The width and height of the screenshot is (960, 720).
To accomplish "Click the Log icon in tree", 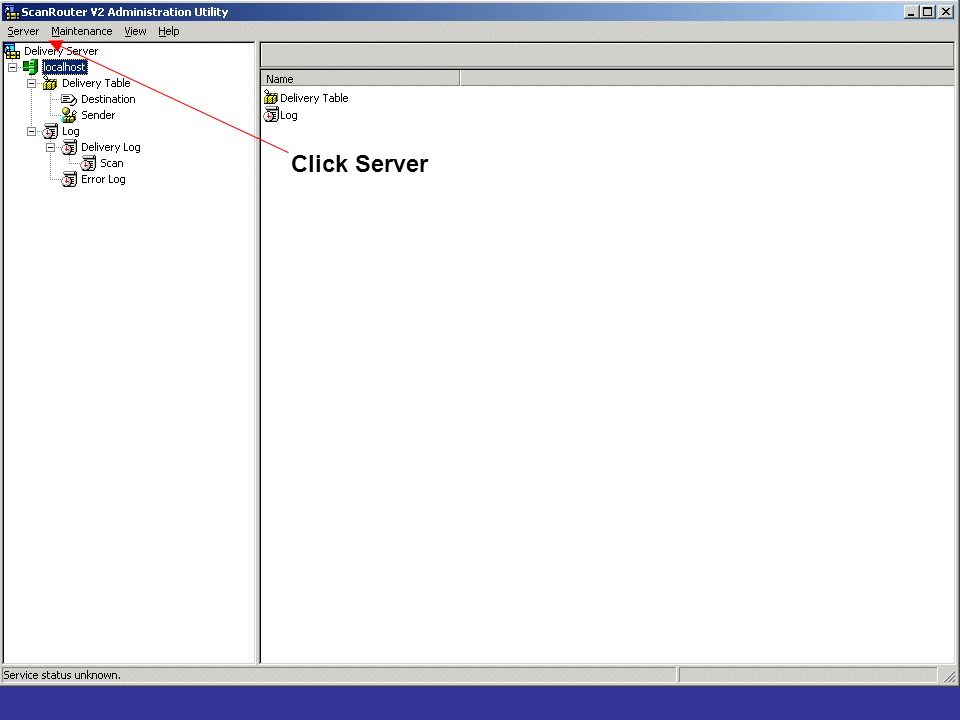I will pos(50,131).
